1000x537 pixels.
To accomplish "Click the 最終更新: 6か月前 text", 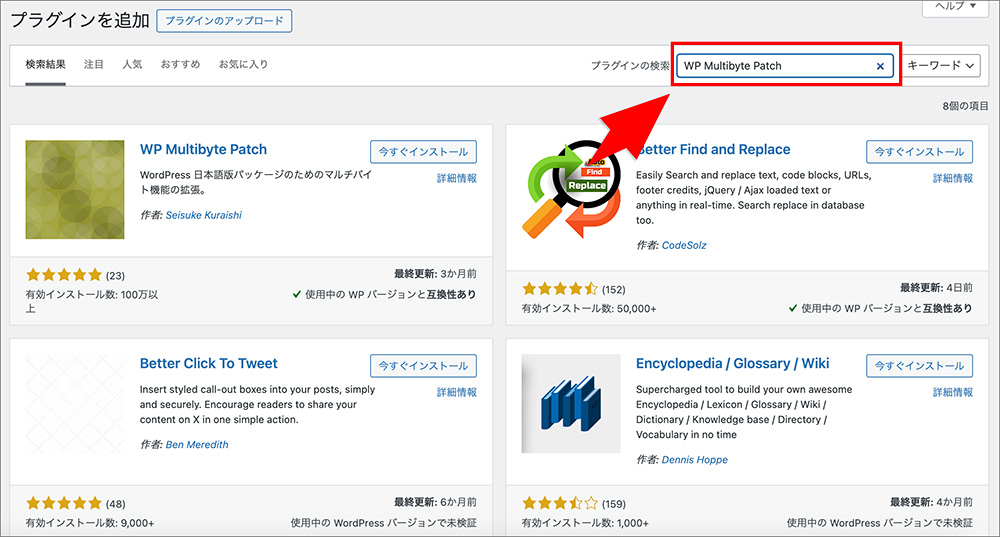I will pos(435,503).
